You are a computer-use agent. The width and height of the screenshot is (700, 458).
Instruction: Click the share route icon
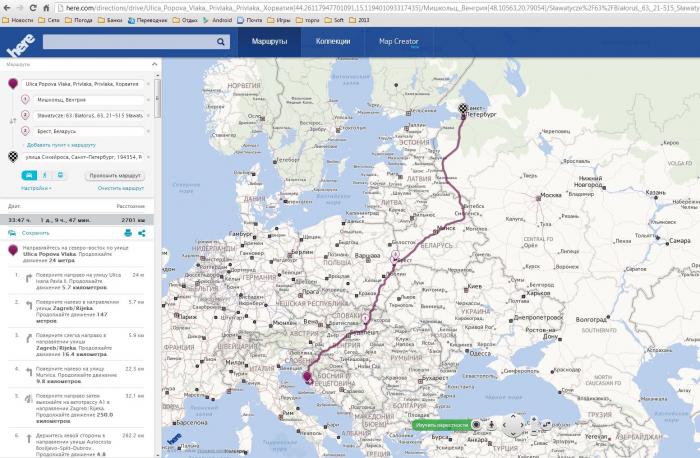(x=142, y=233)
